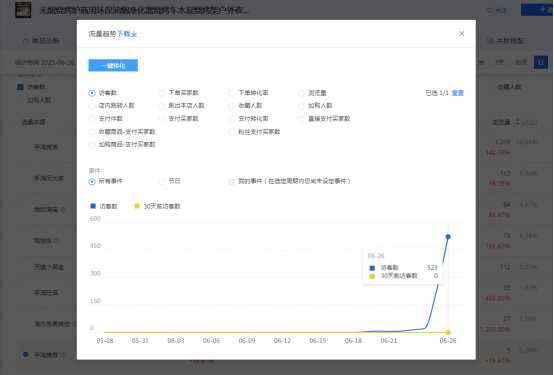554x375 pixels.
Task: Select the 支付件数 radio option
Action: coord(92,119)
